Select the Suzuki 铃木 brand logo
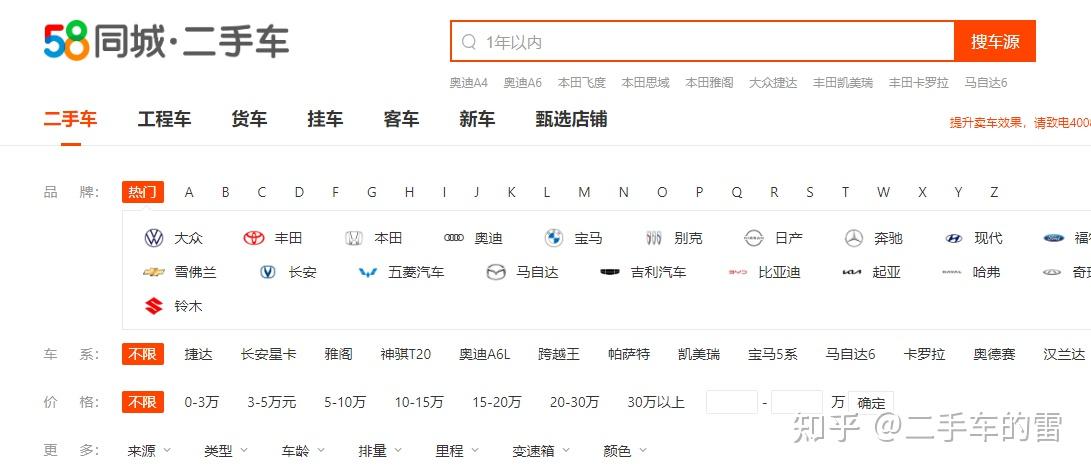Screen dimensions: 1091x473 click(x=154, y=305)
